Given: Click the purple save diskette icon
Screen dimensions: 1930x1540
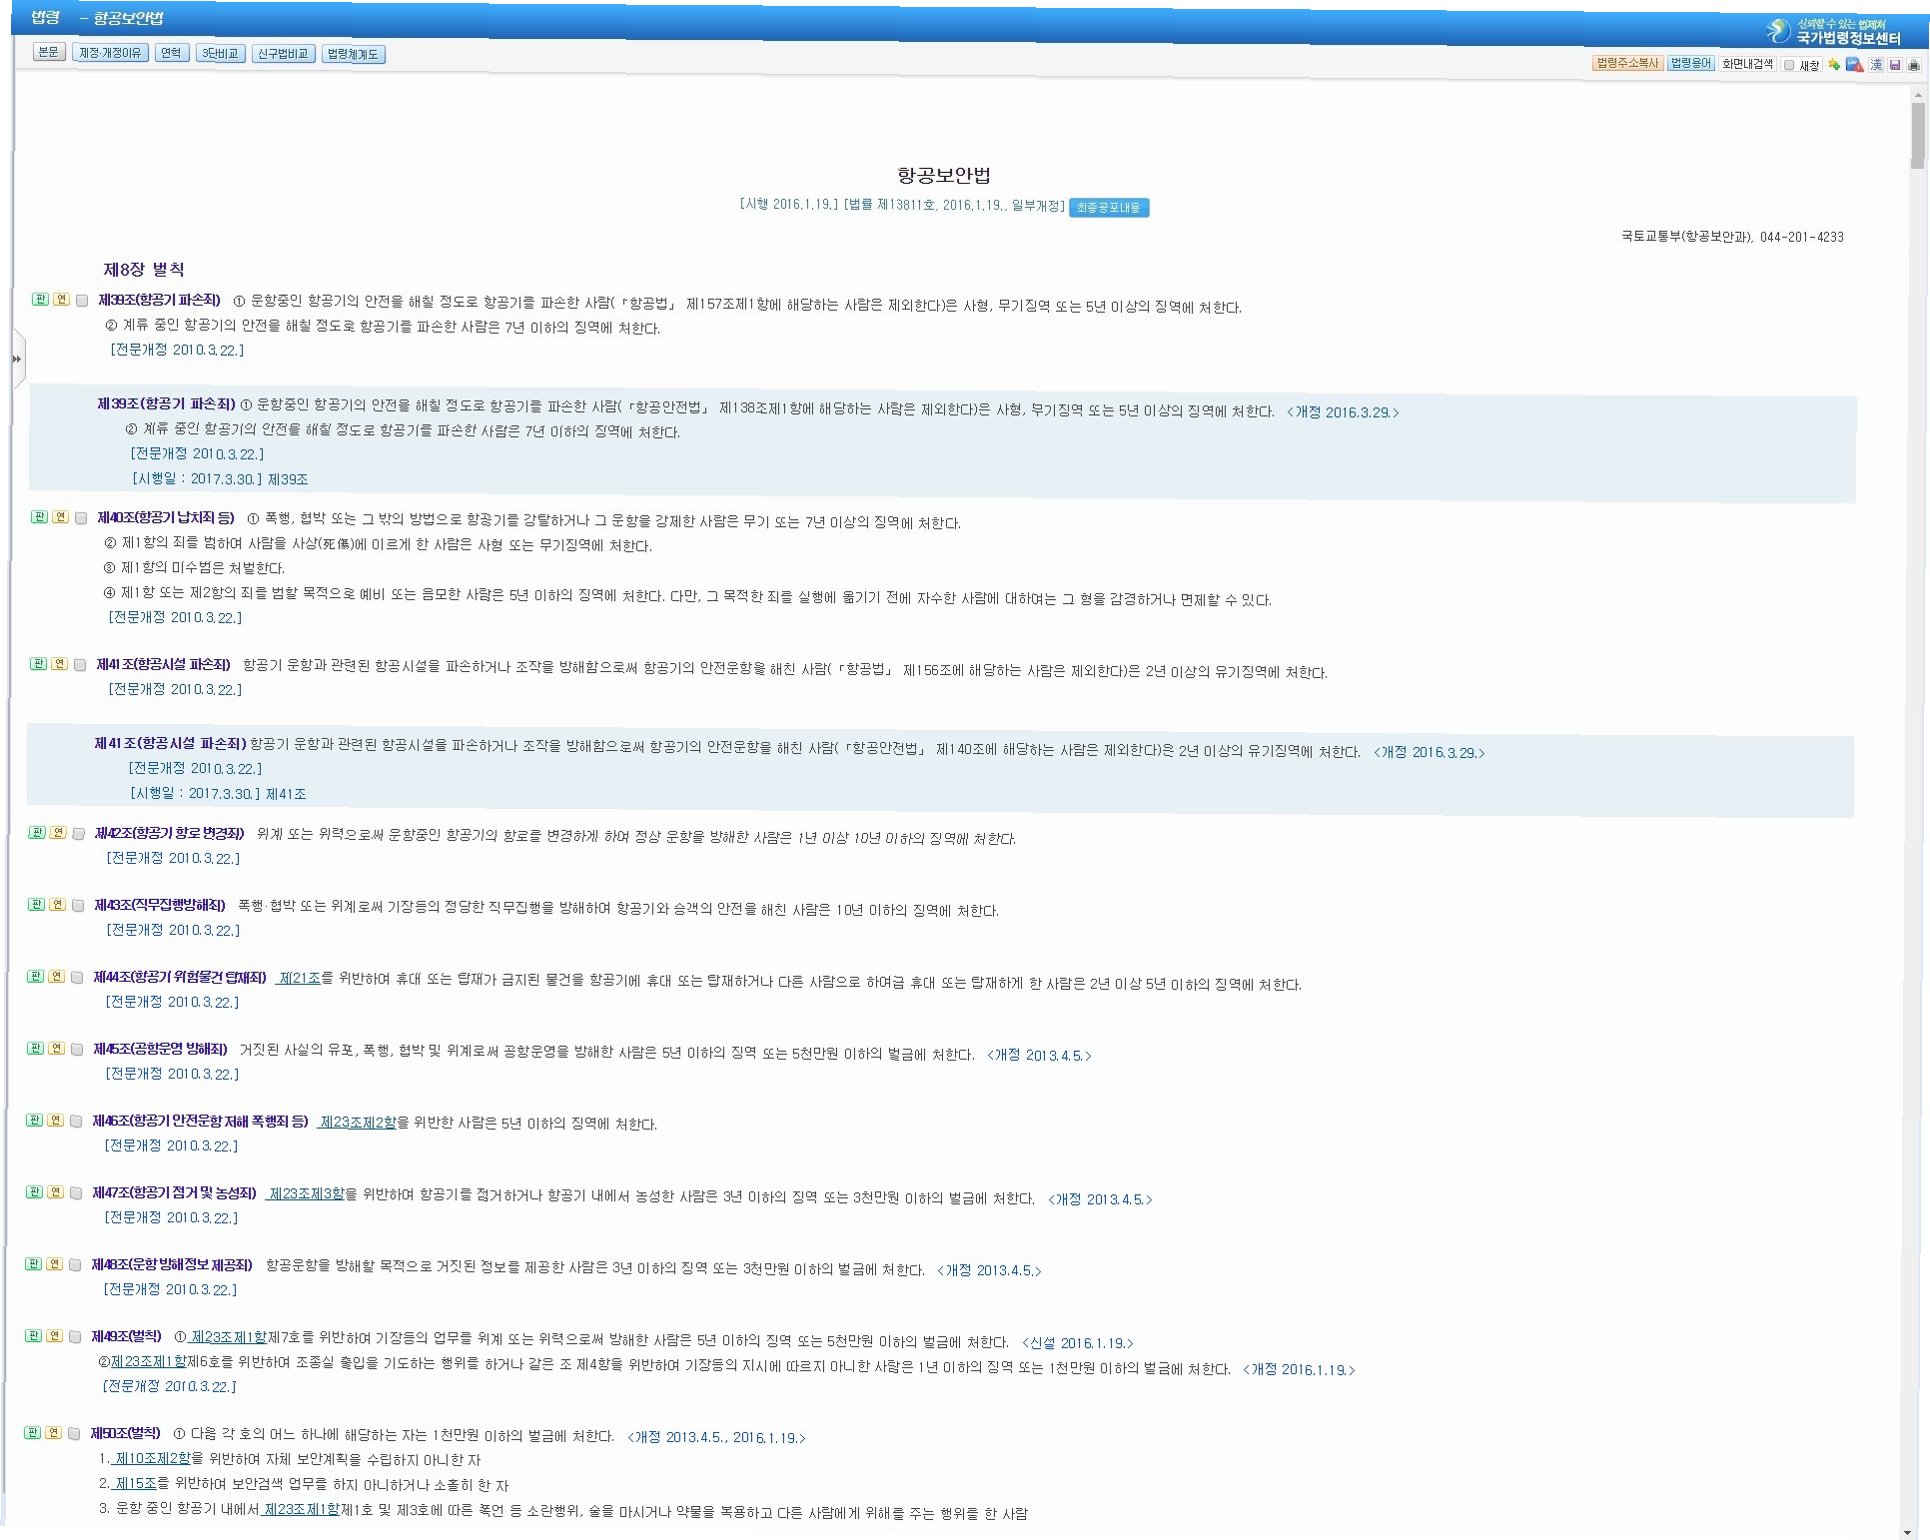Looking at the screenshot, I should pos(1894,64).
